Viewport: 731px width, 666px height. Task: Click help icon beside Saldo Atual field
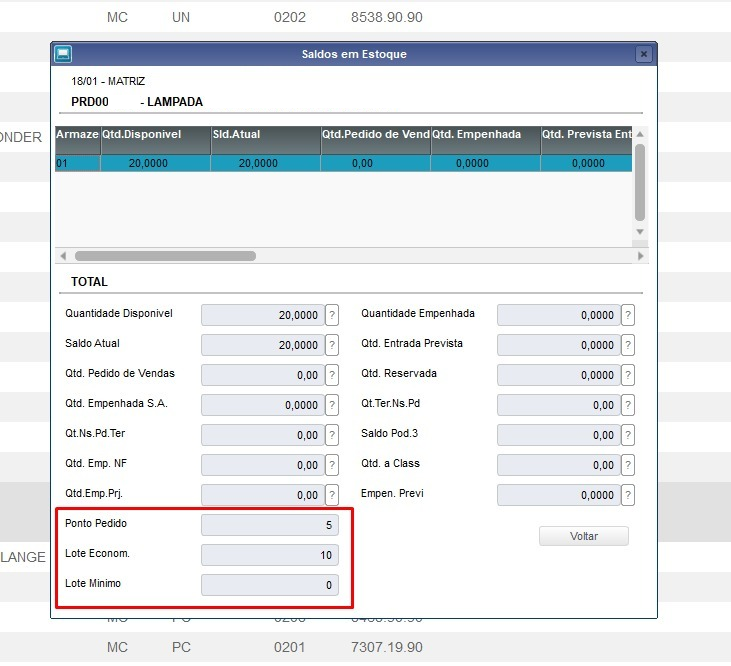(332, 345)
